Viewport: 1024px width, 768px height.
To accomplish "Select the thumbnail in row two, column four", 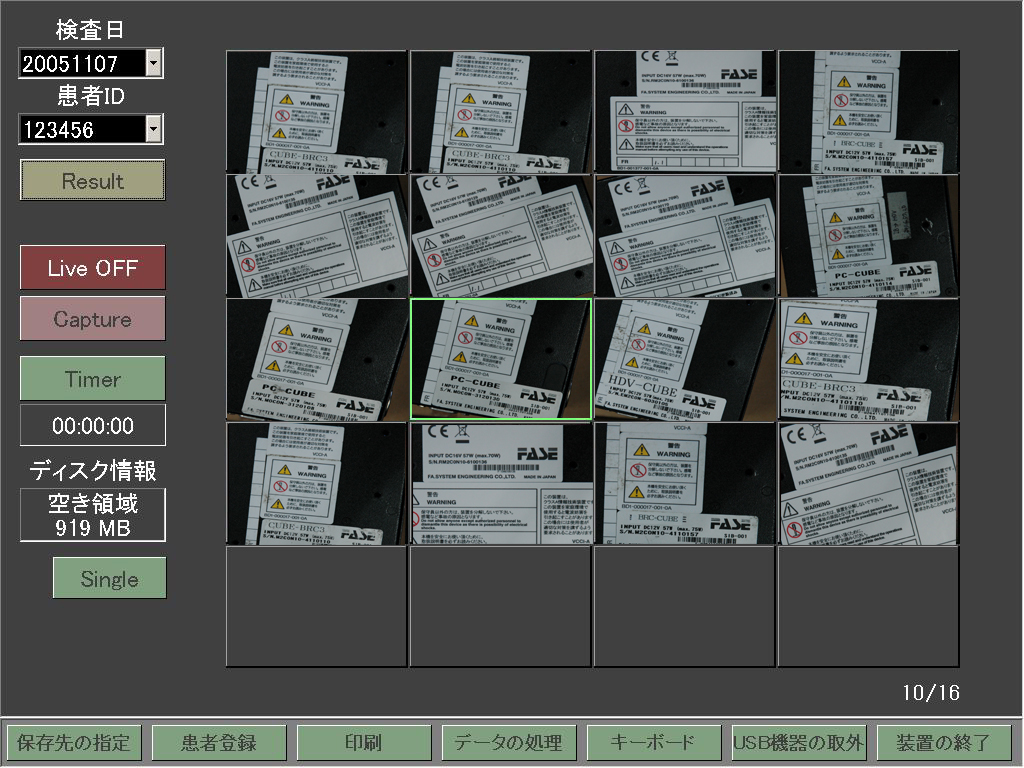I will coord(869,236).
